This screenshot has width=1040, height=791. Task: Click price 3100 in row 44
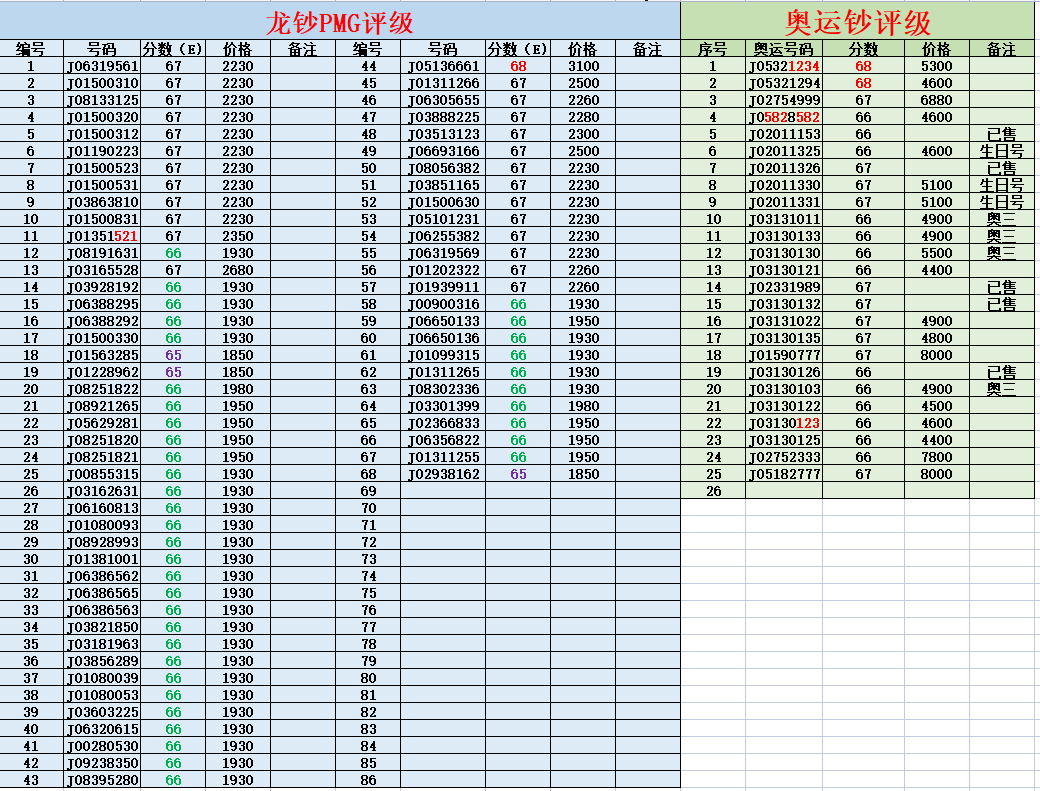(x=583, y=66)
